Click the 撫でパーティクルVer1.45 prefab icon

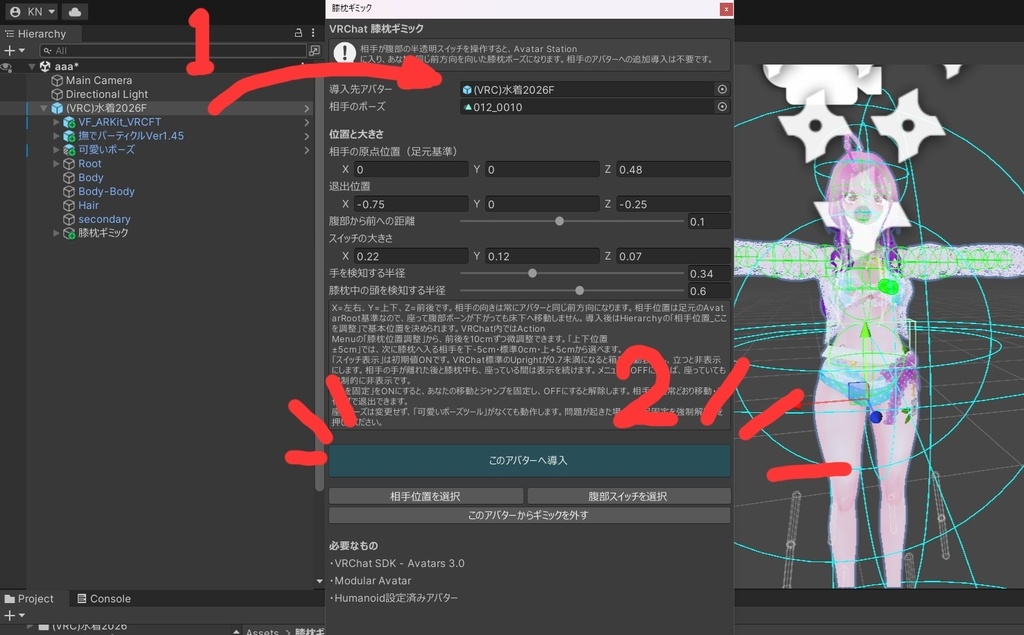coord(69,136)
